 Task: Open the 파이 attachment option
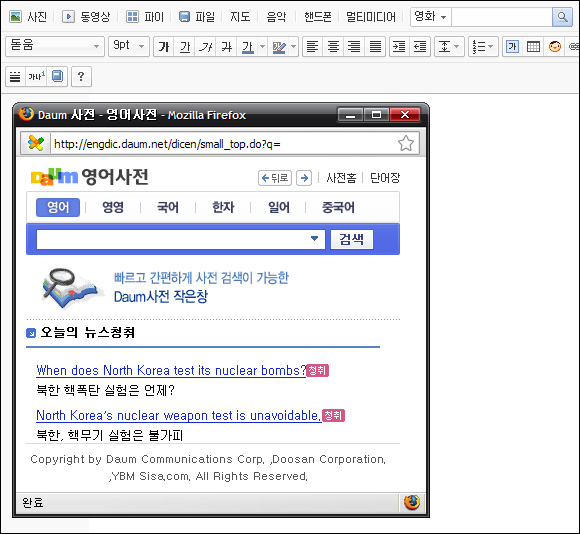(145, 17)
